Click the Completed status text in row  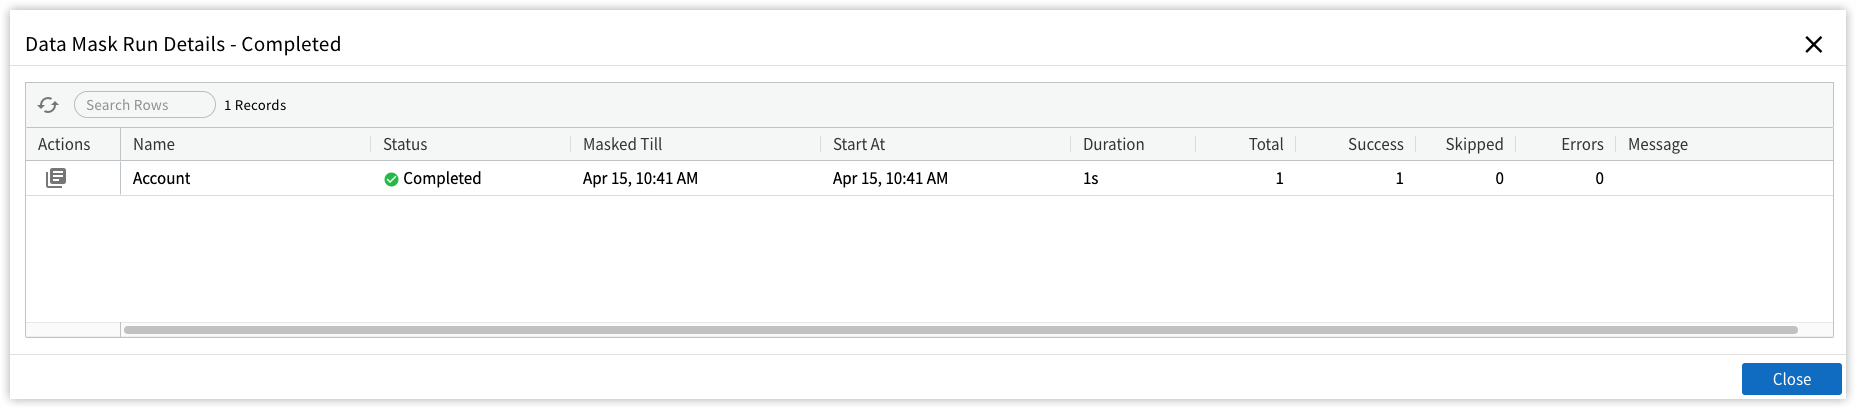[442, 178]
